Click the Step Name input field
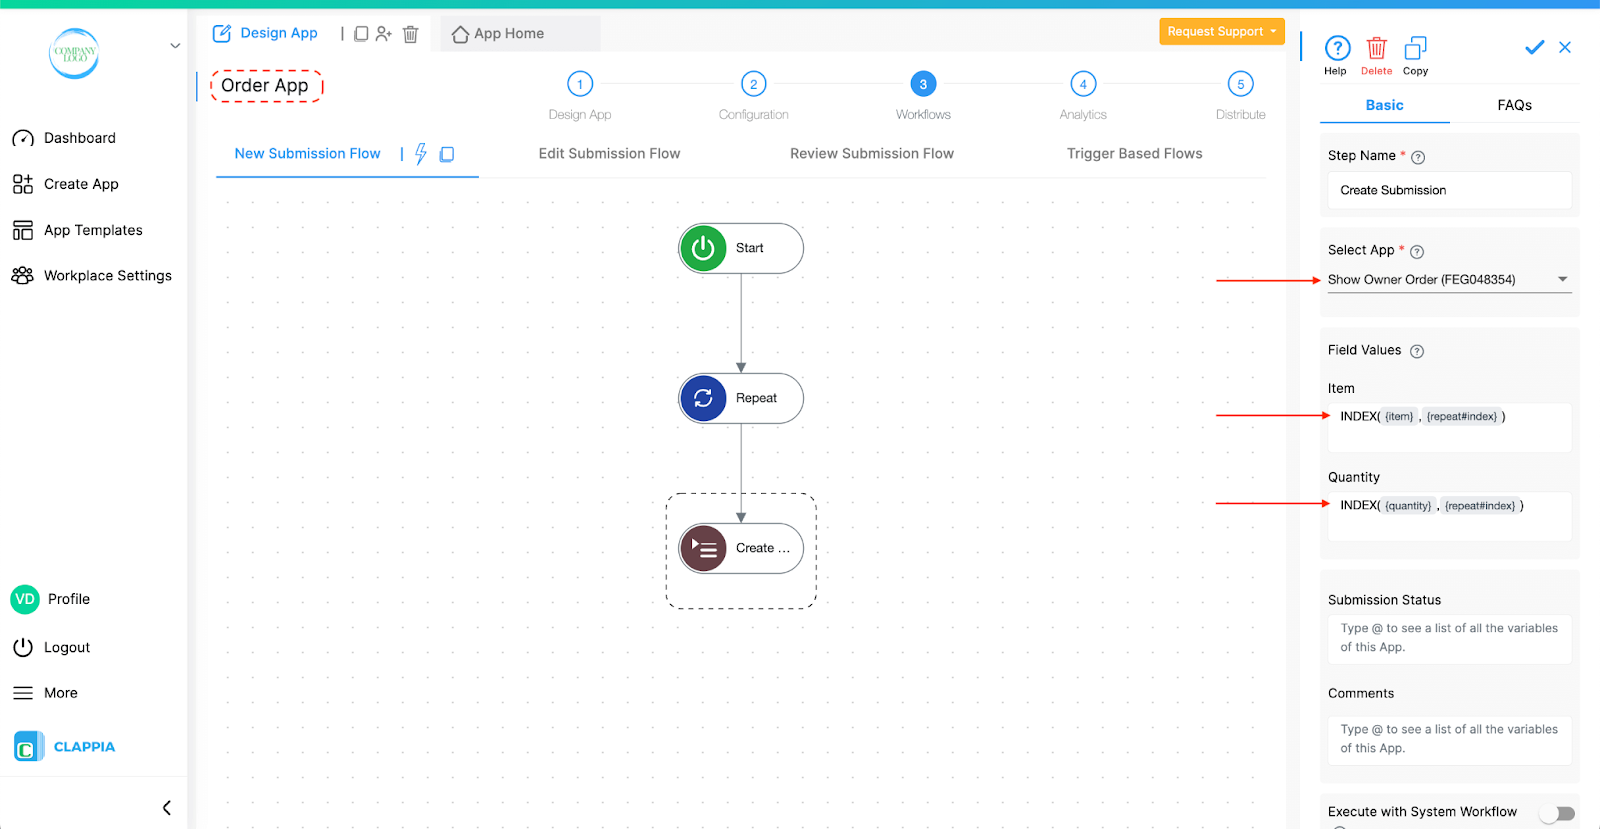 tap(1449, 190)
